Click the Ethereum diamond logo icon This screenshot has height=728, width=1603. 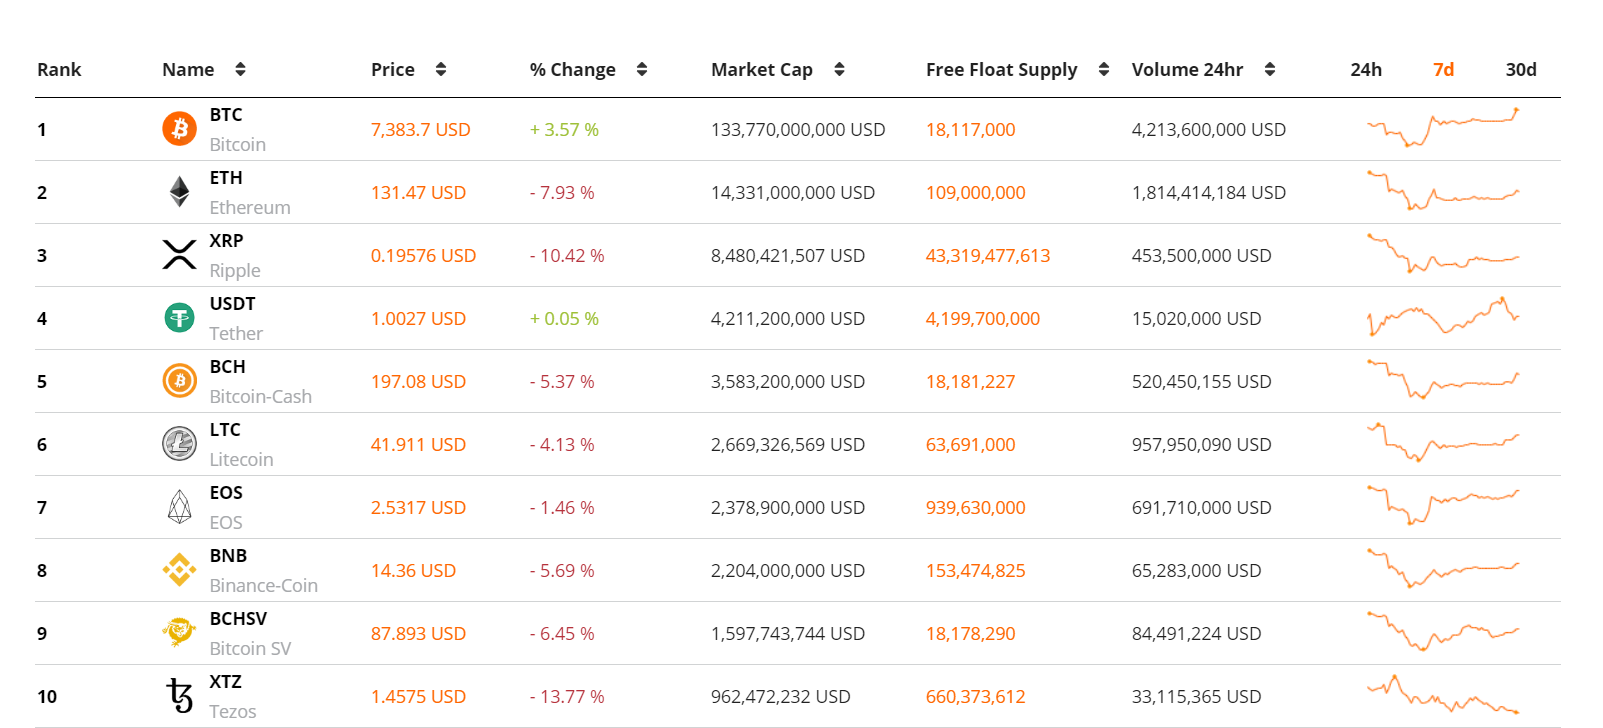[180, 192]
